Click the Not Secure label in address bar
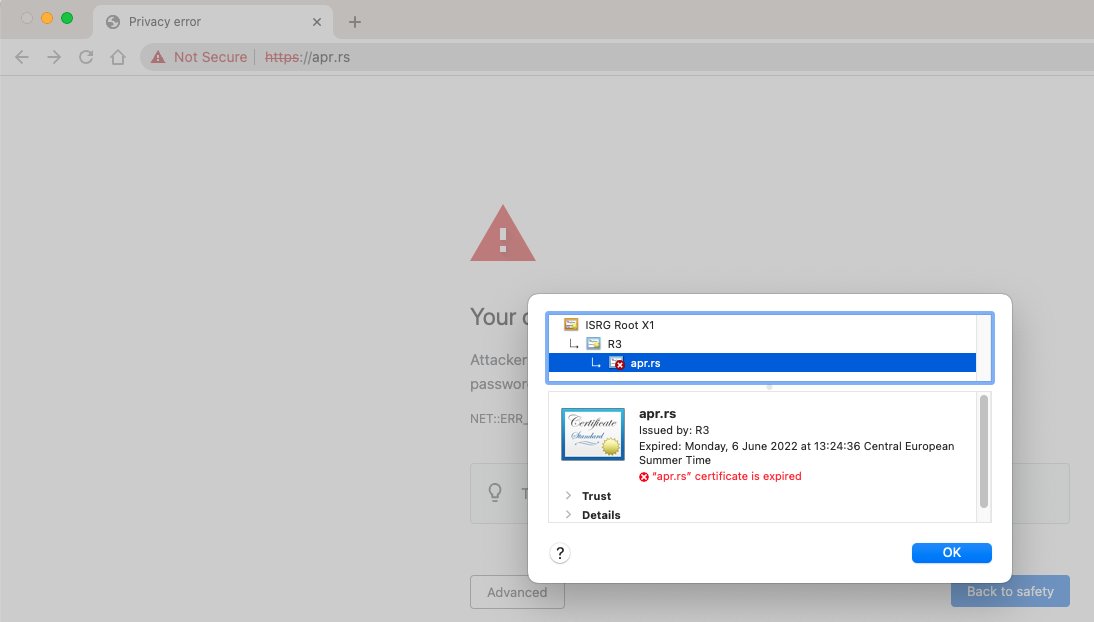Viewport: 1094px width, 622px height. (x=211, y=57)
